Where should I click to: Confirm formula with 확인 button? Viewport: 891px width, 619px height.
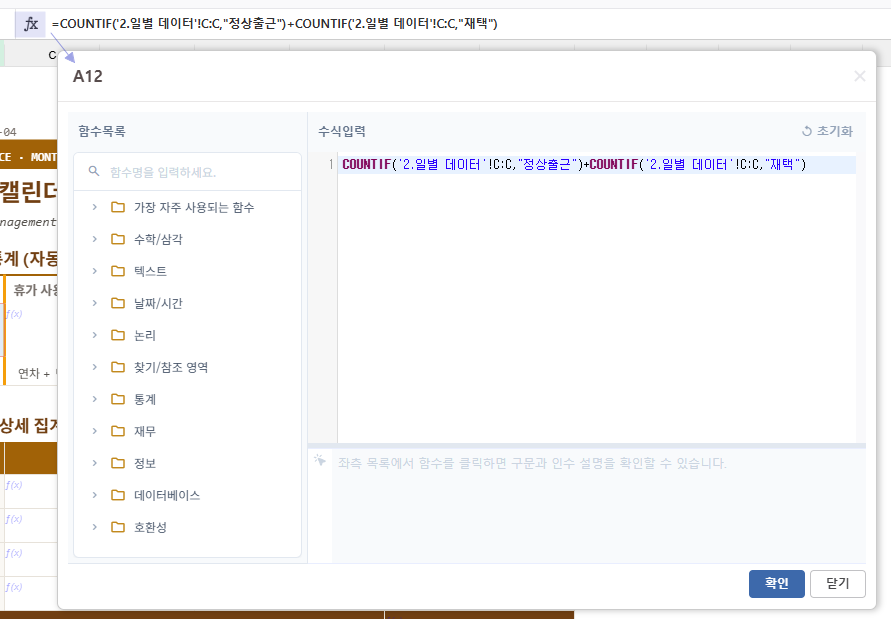click(776, 584)
